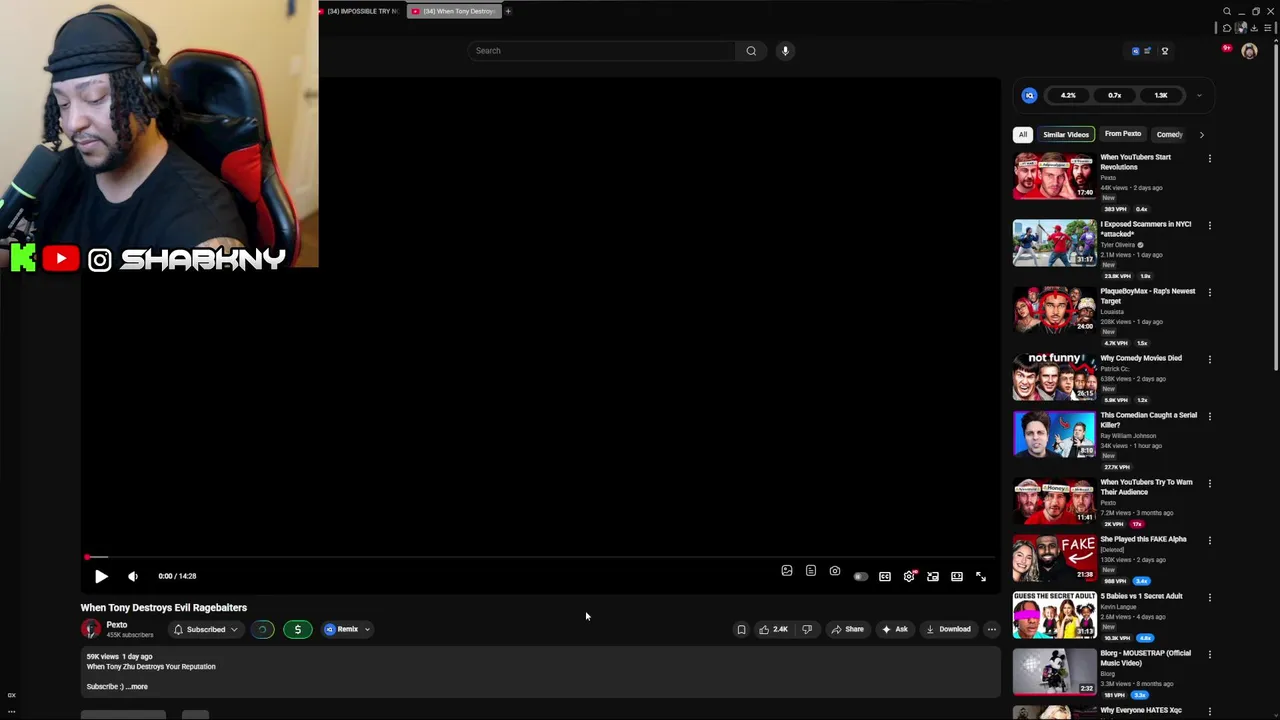
Task: Show more filter chips arrow
Action: (x=1201, y=134)
